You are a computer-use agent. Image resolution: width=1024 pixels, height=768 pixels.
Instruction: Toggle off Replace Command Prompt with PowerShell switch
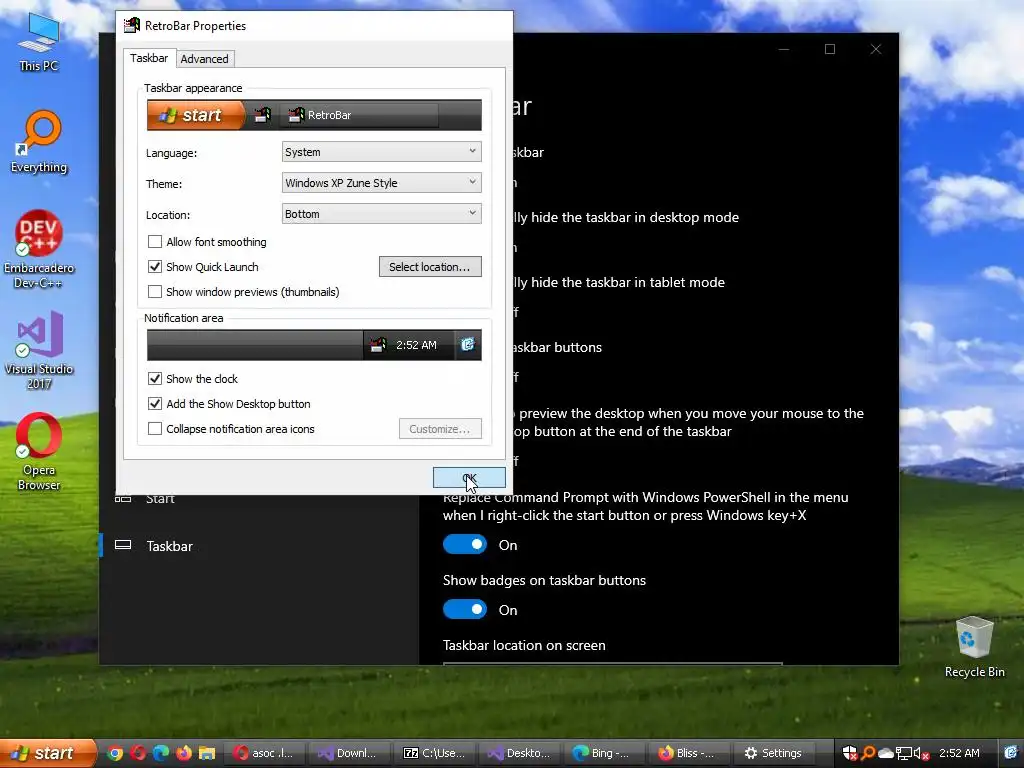coord(465,545)
